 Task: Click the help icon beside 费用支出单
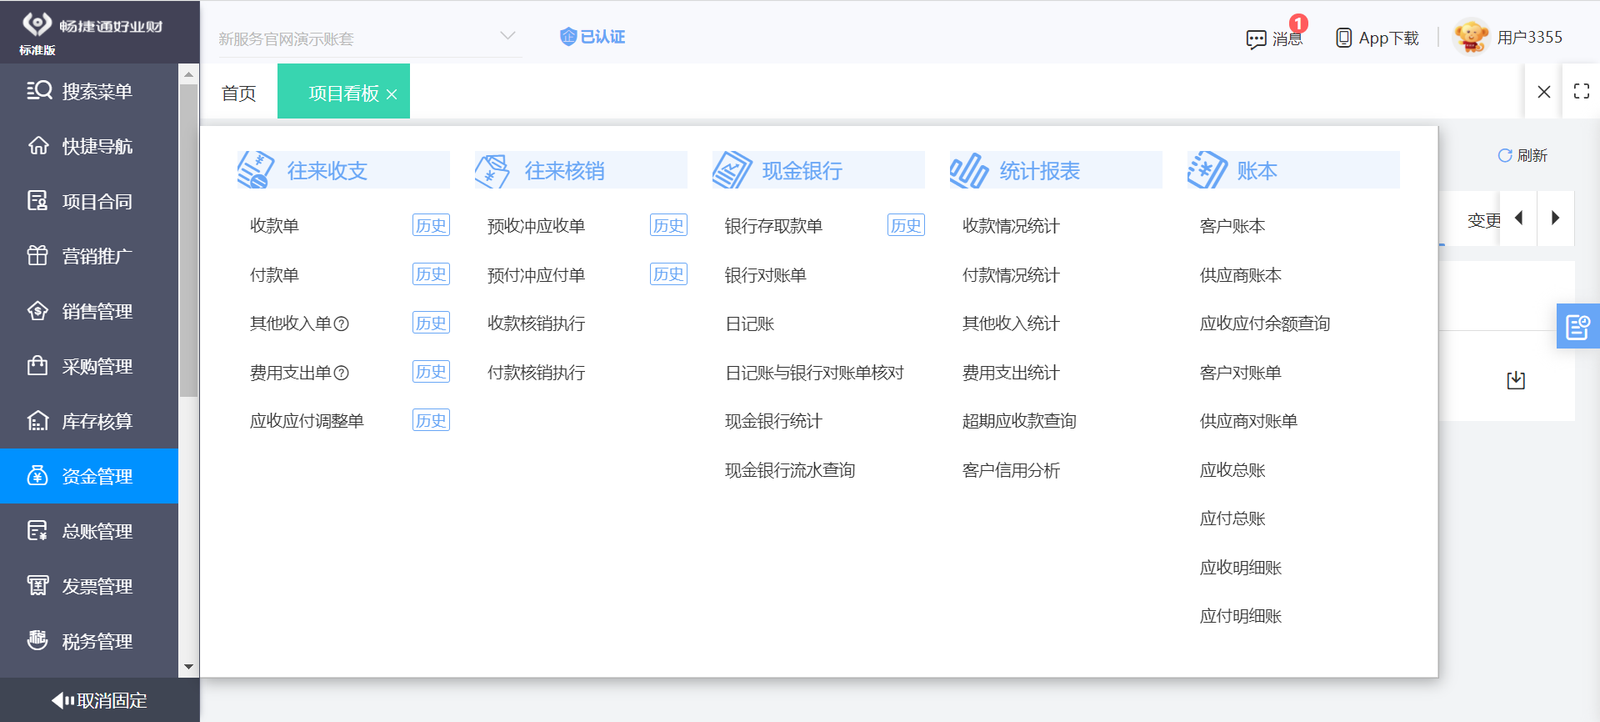(x=341, y=373)
